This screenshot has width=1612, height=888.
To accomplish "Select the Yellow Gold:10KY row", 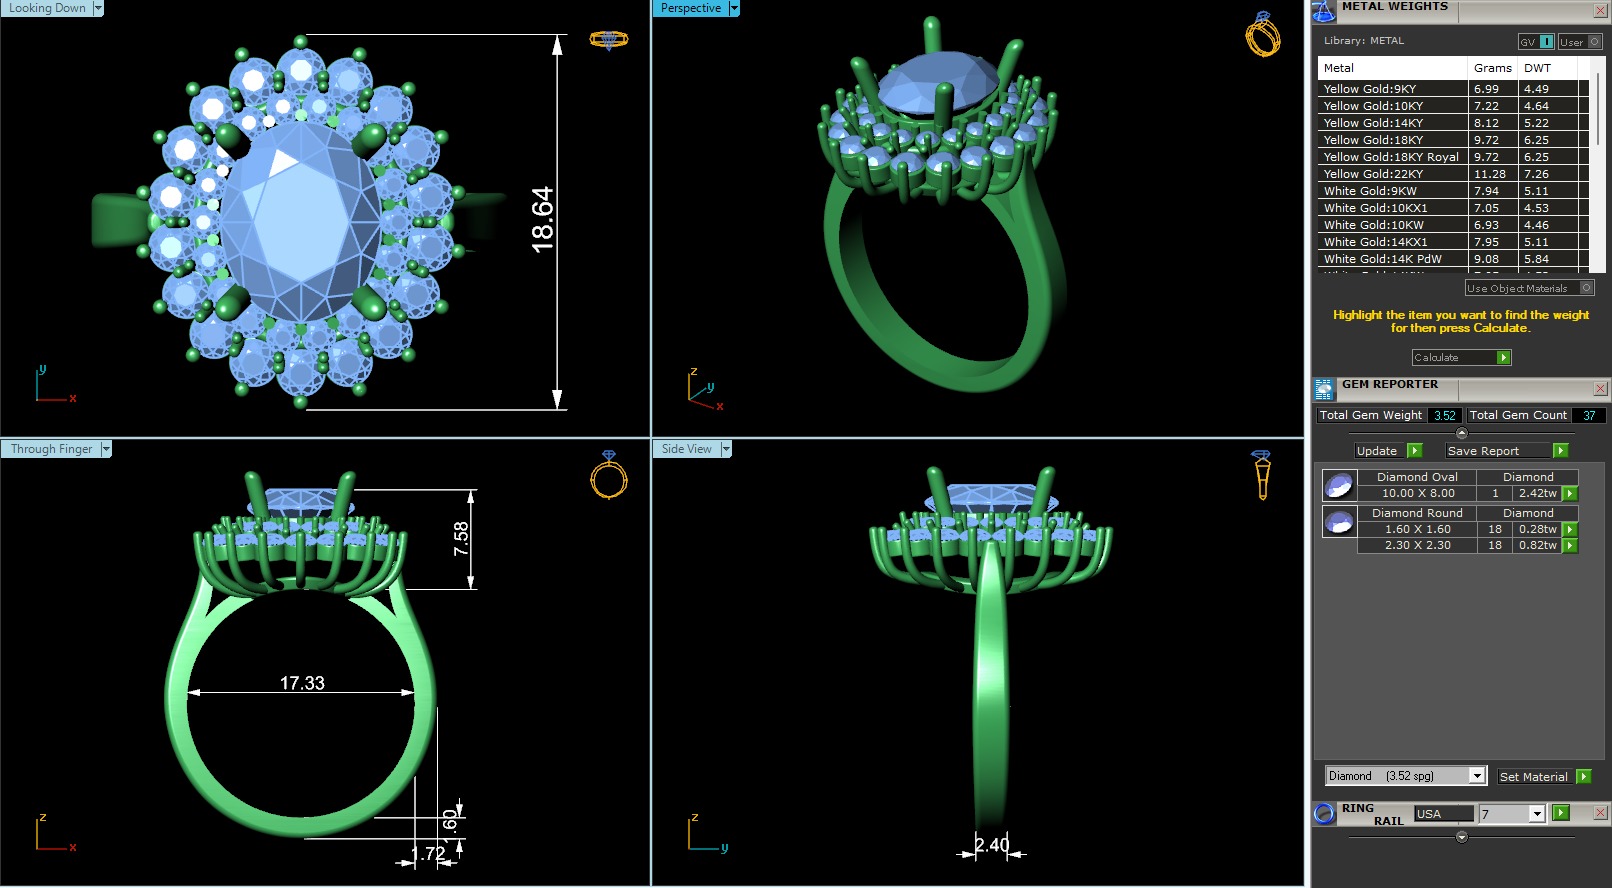I will [1453, 106].
